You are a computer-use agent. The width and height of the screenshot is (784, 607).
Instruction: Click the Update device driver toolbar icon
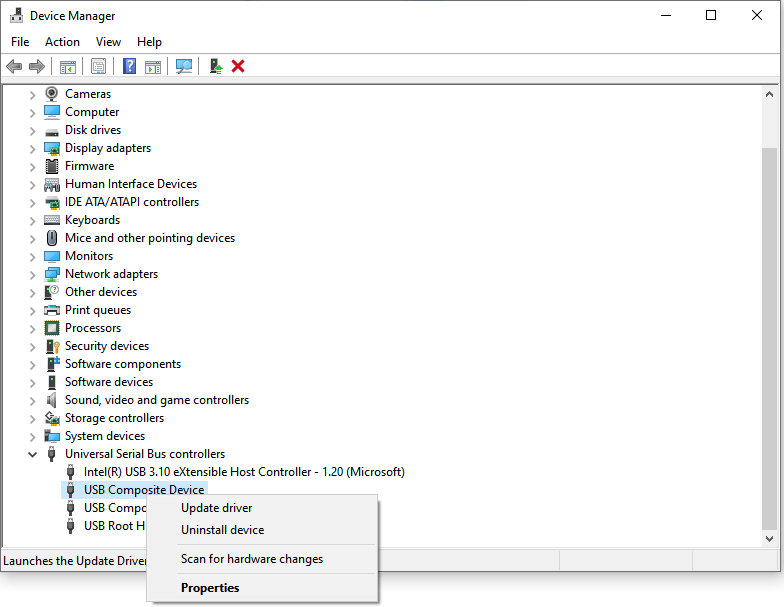point(215,66)
